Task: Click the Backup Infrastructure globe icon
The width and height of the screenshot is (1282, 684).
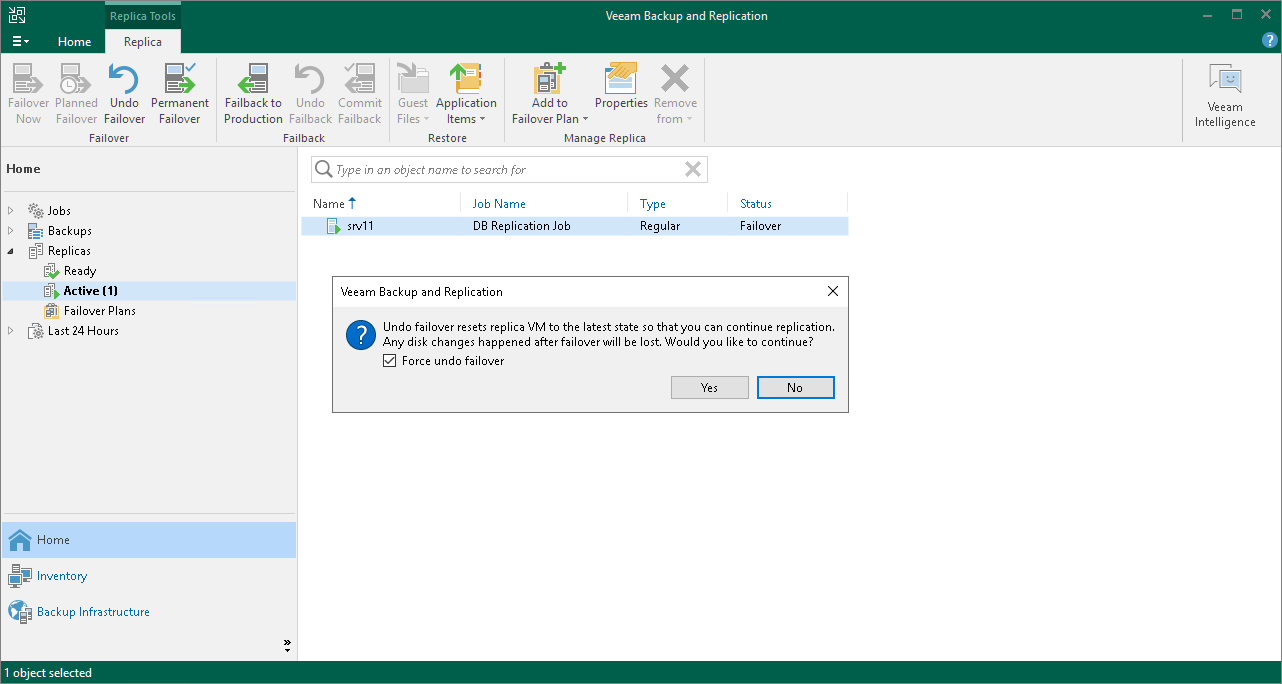Action: pos(20,612)
